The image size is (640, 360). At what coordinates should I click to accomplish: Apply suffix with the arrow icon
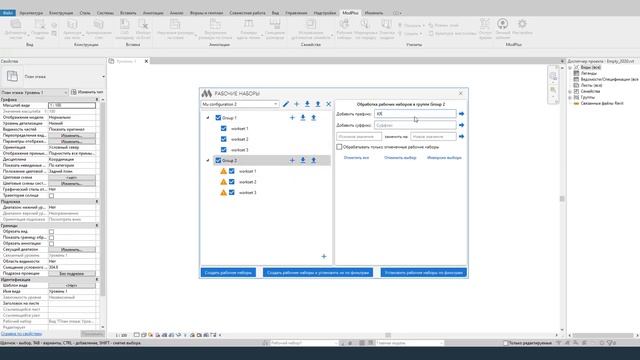[x=462, y=125]
